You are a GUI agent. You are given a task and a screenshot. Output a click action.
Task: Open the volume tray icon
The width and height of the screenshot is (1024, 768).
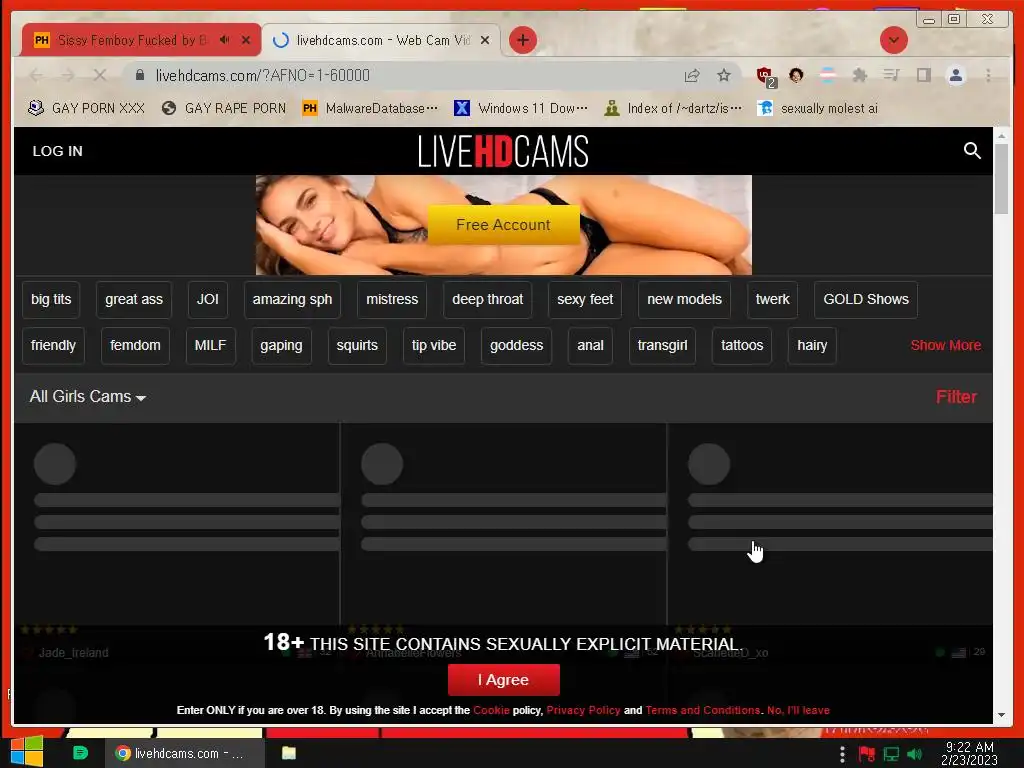click(x=915, y=754)
